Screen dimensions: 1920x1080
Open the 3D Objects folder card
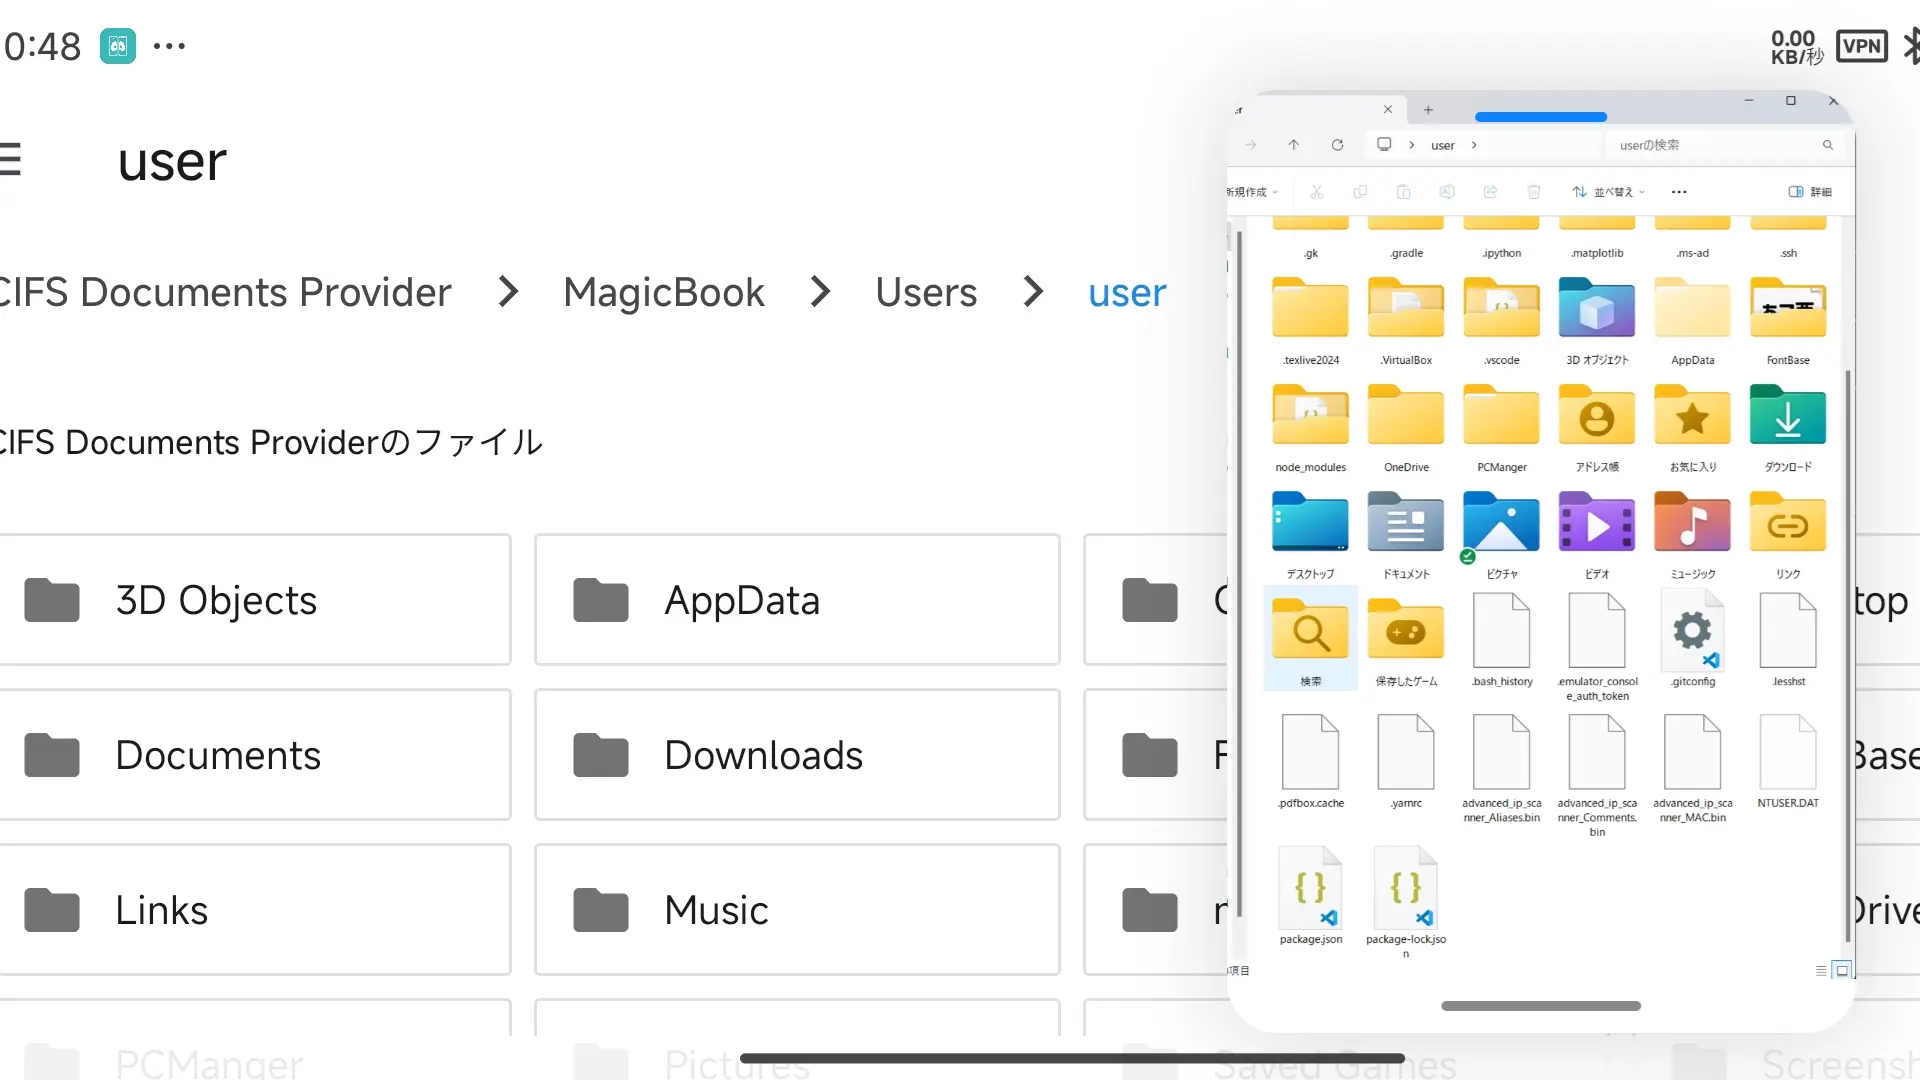click(255, 600)
